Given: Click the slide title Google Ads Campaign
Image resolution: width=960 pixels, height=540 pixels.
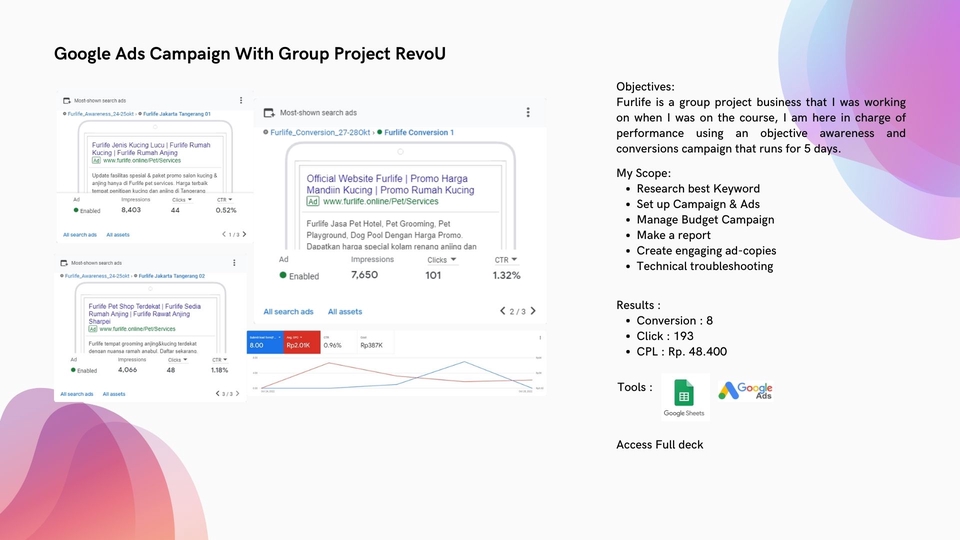Looking at the screenshot, I should pos(250,54).
